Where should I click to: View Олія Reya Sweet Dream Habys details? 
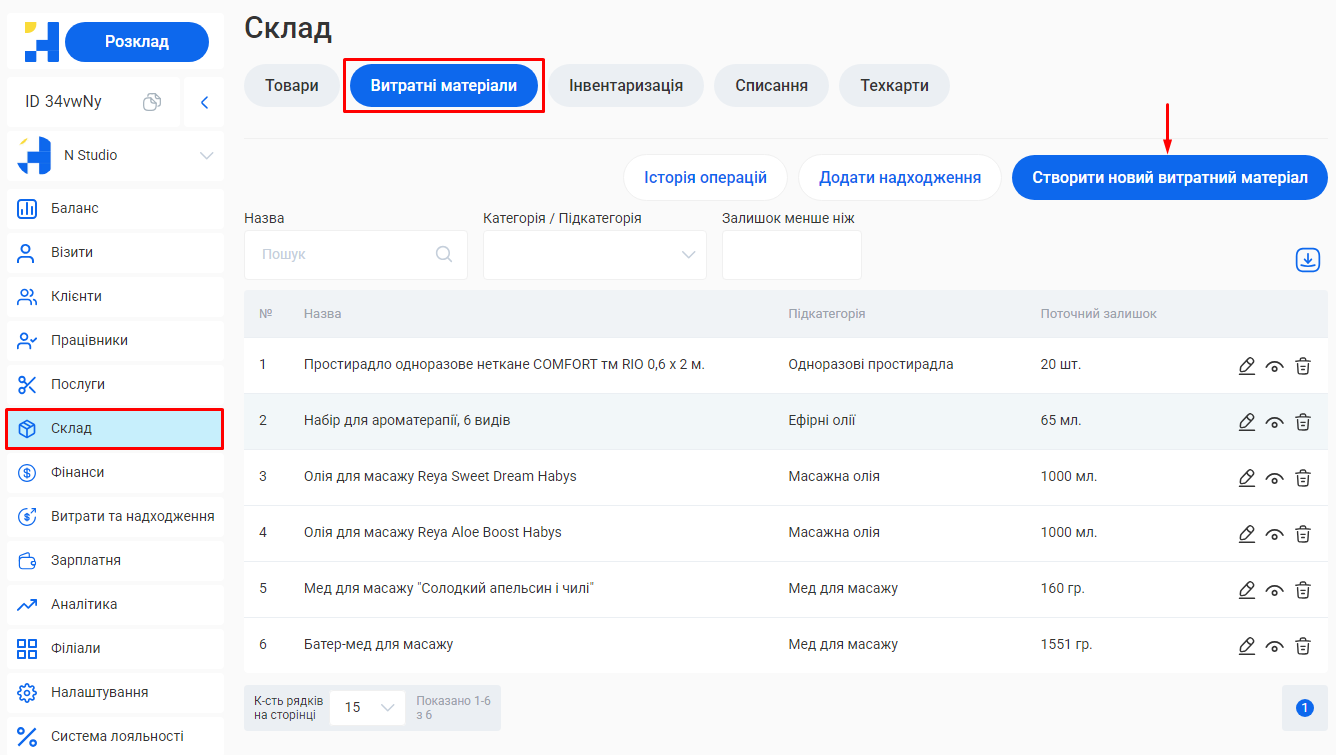point(1274,478)
